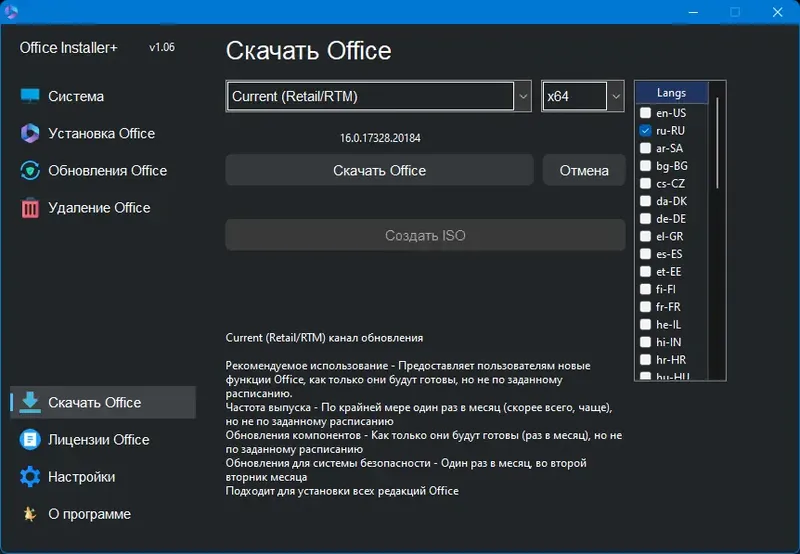The width and height of the screenshot is (800, 554).
Task: Click the Langs list scrollbar
Action: [717, 140]
